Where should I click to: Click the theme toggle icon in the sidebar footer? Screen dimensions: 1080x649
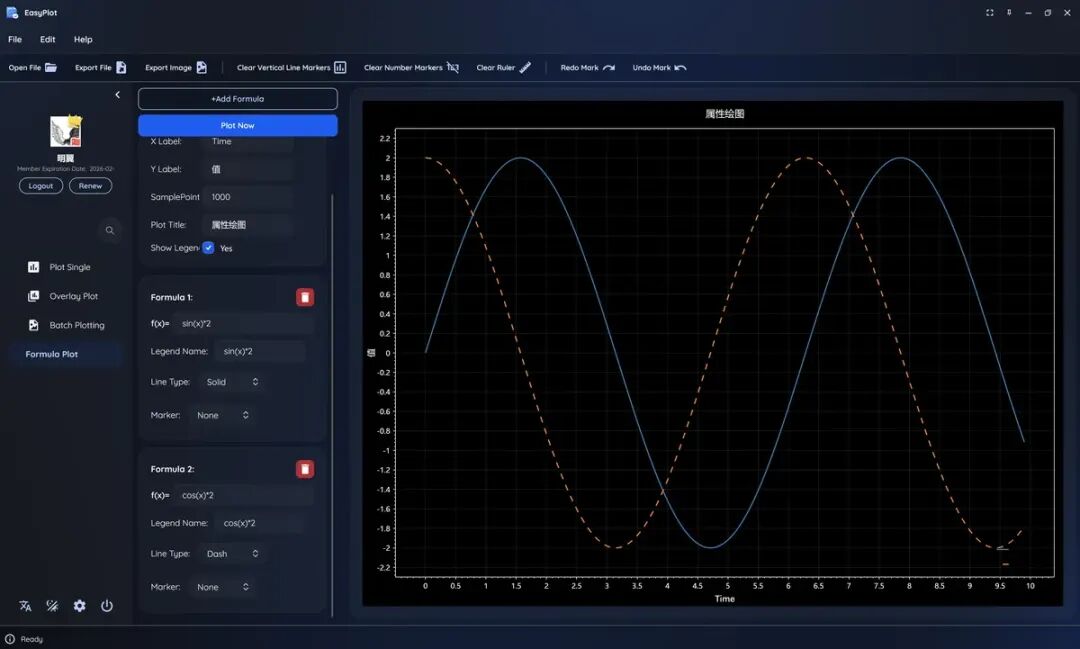click(52, 606)
